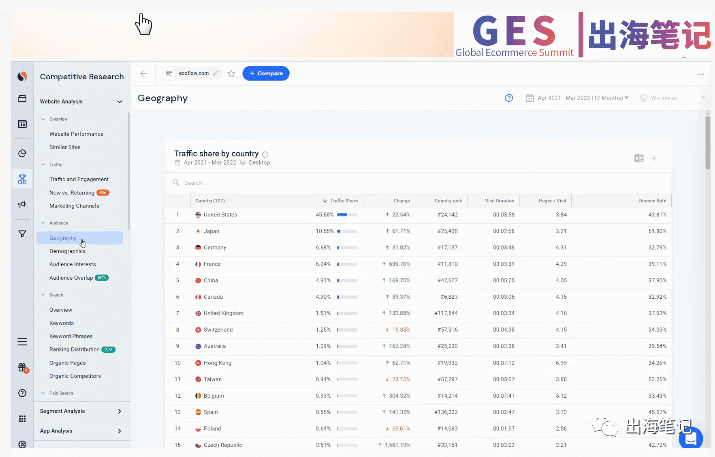Click the Hong Kong row name

click(x=218, y=363)
